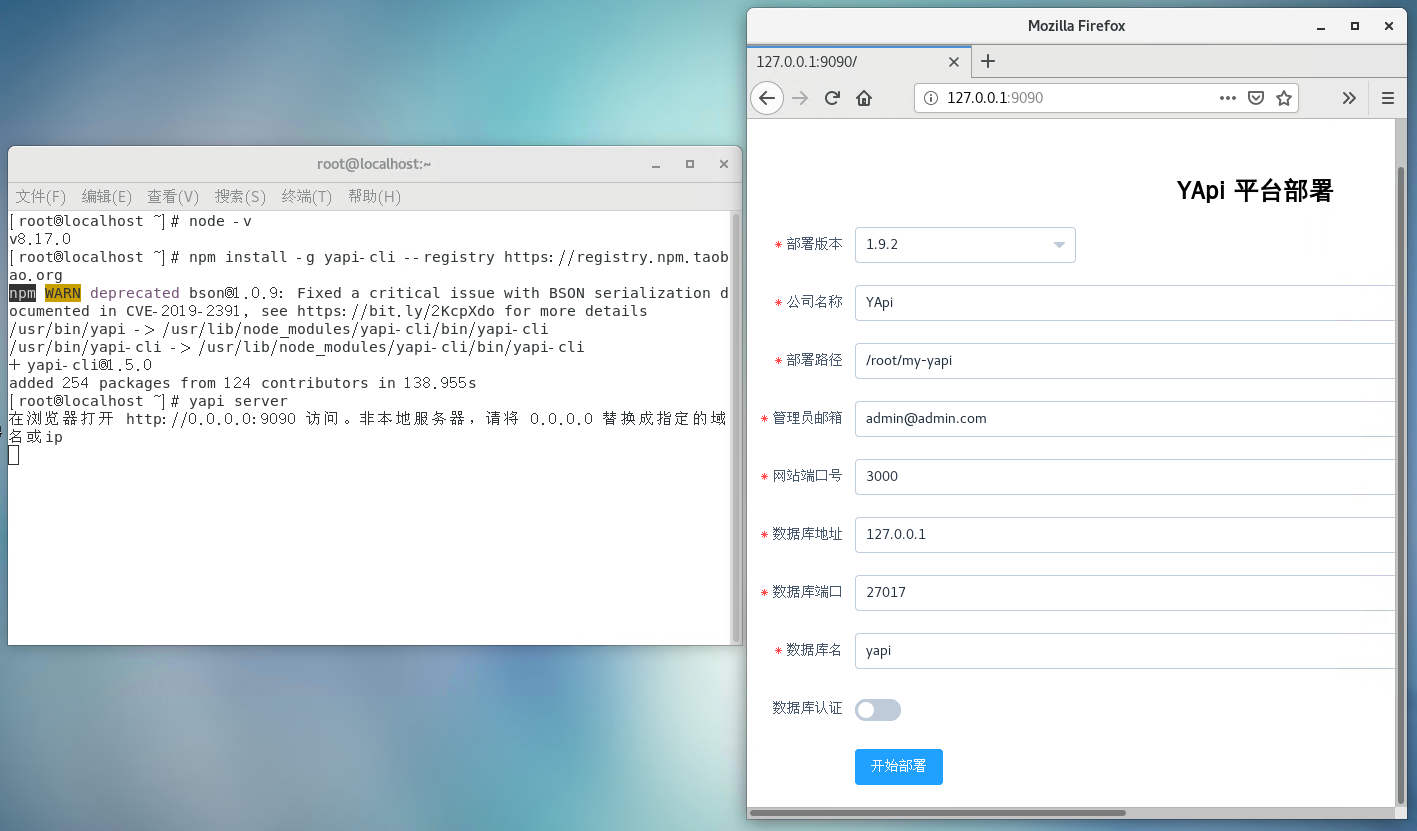Screen dimensions: 1417x831
Task: Show more tools chevron in toolbar
Action: [1349, 98]
